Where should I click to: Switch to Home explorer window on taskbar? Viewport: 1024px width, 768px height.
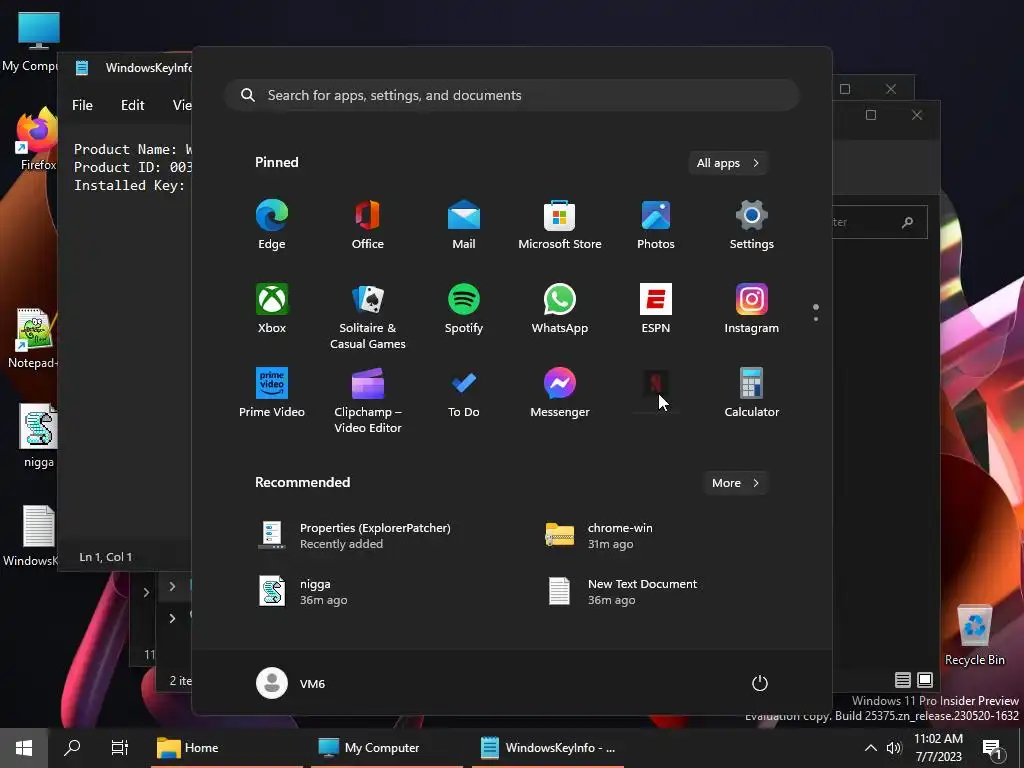coord(227,748)
